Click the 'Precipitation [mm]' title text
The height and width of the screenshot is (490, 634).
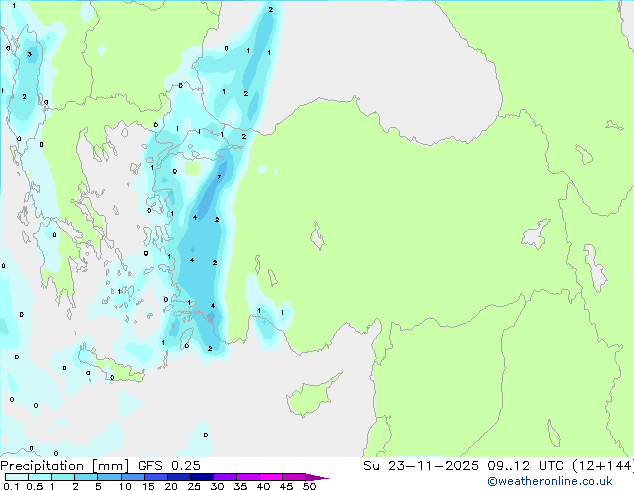coord(65,466)
